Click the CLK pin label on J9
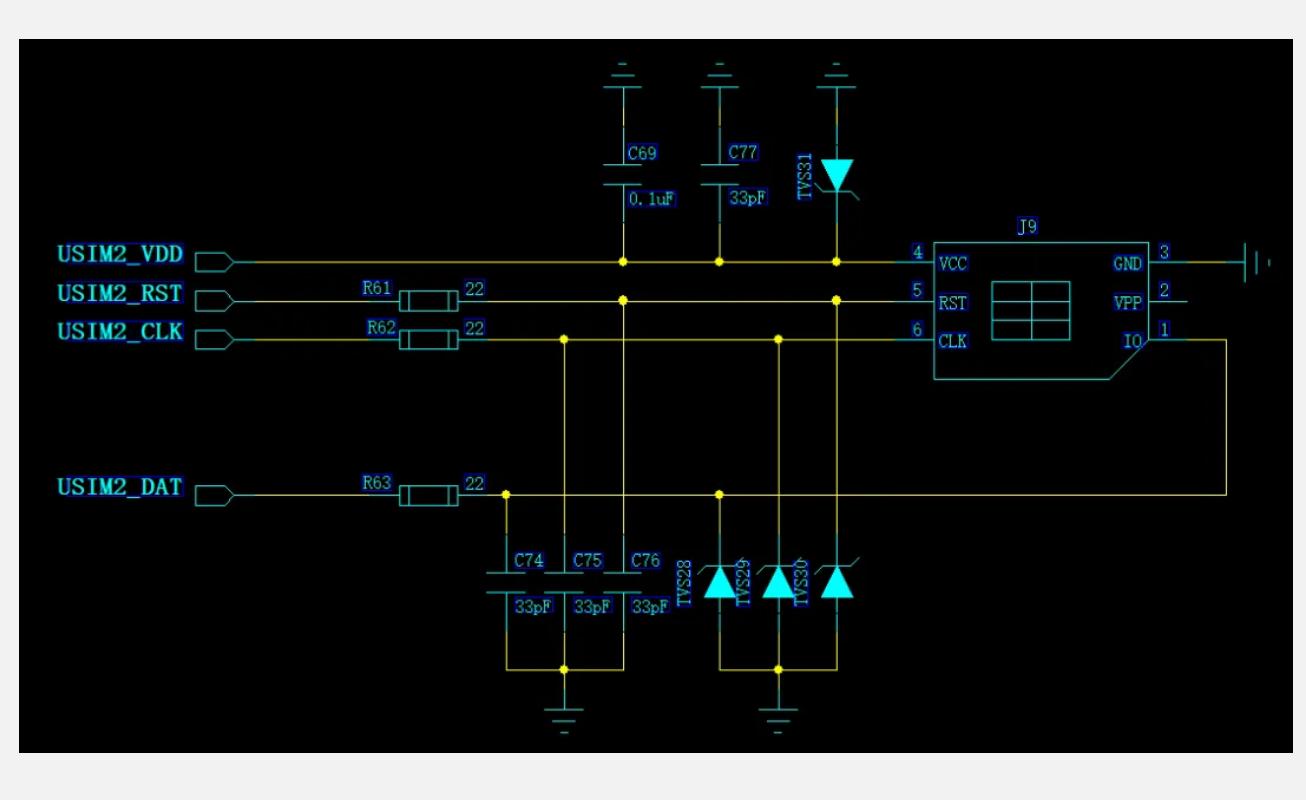Image resolution: width=1306 pixels, height=800 pixels. (x=953, y=342)
